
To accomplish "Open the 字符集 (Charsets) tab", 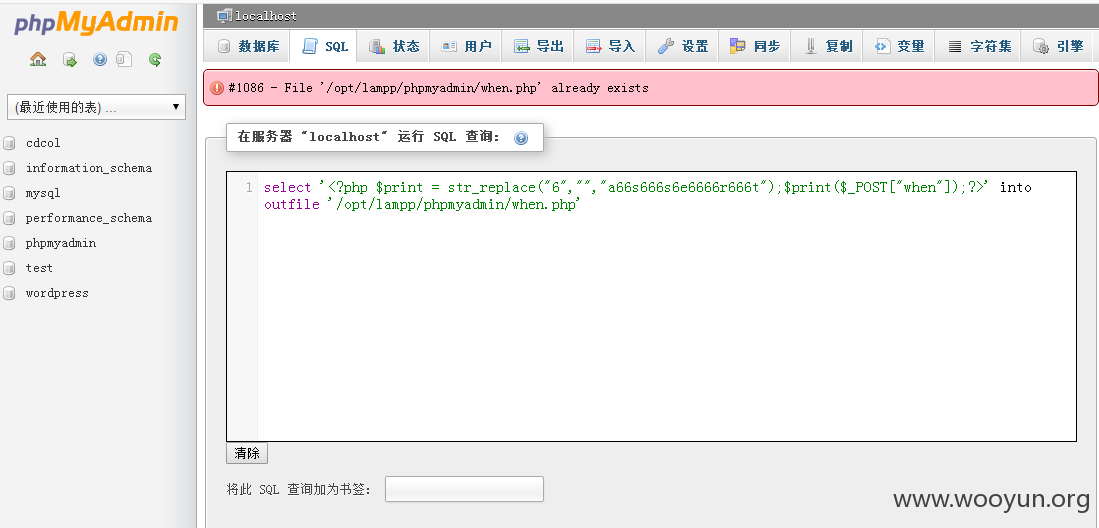I will [x=978, y=46].
